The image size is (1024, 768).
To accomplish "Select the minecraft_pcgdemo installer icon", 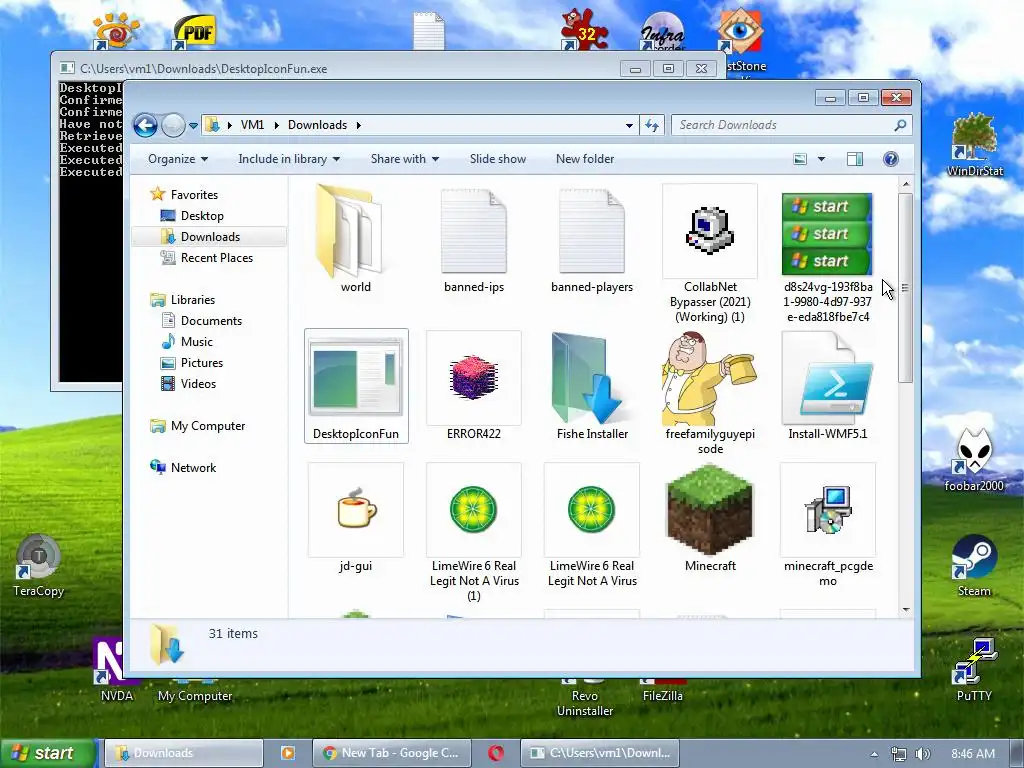I will (827, 509).
